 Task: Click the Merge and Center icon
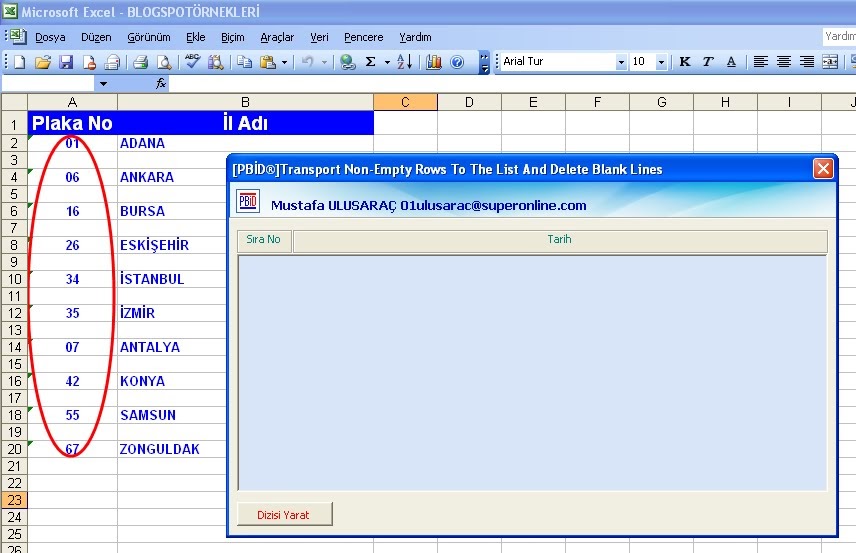(x=830, y=62)
